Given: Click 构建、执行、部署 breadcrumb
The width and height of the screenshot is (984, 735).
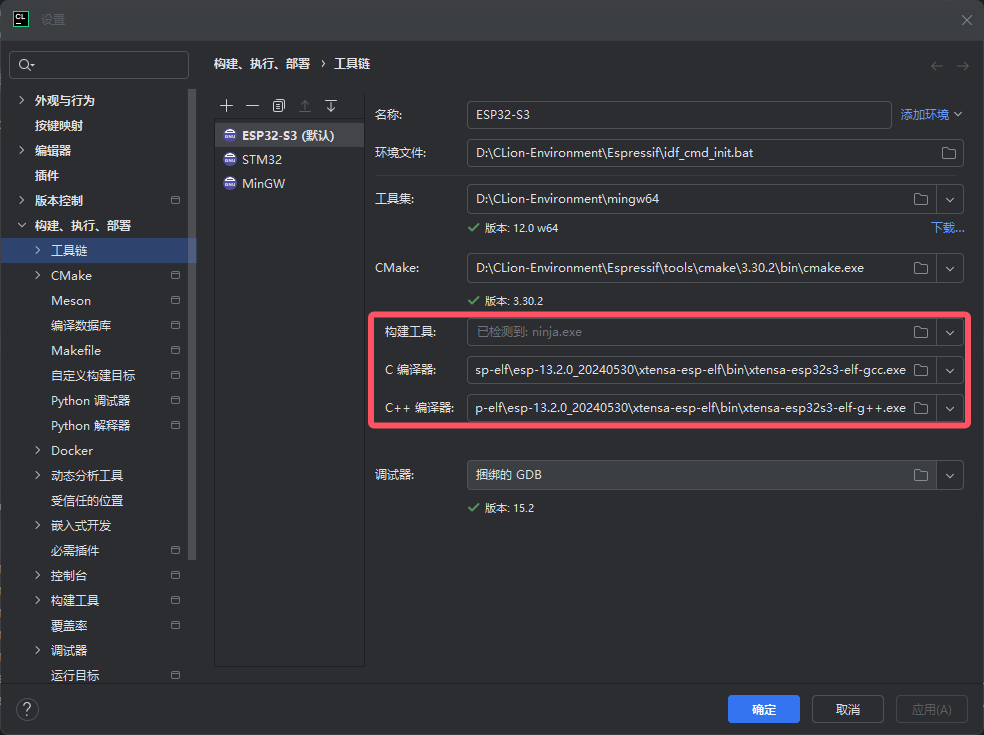Looking at the screenshot, I should pos(262,64).
